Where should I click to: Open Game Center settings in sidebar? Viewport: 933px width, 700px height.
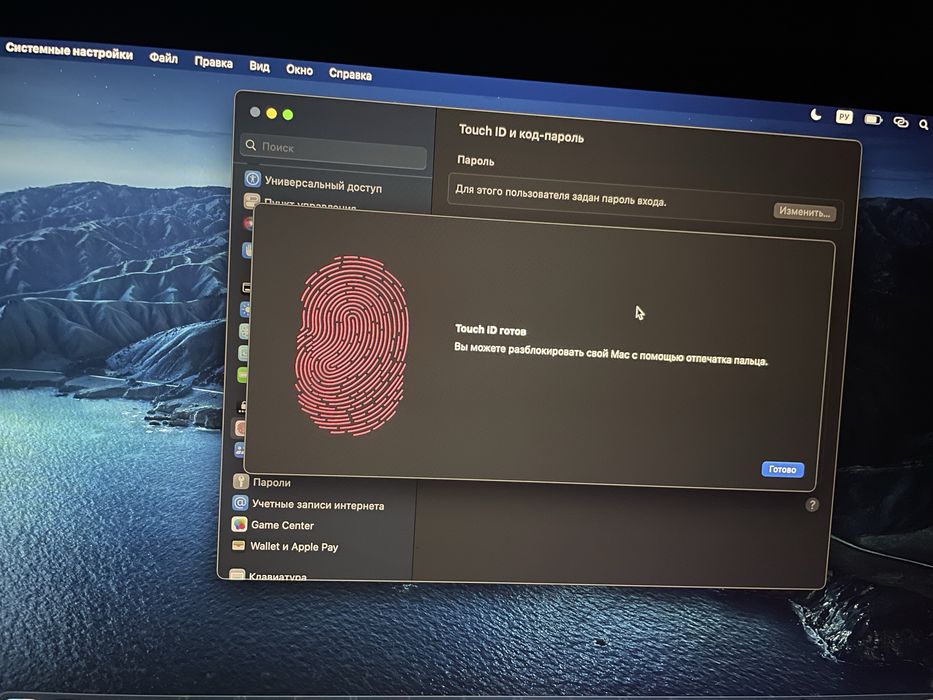click(x=282, y=525)
